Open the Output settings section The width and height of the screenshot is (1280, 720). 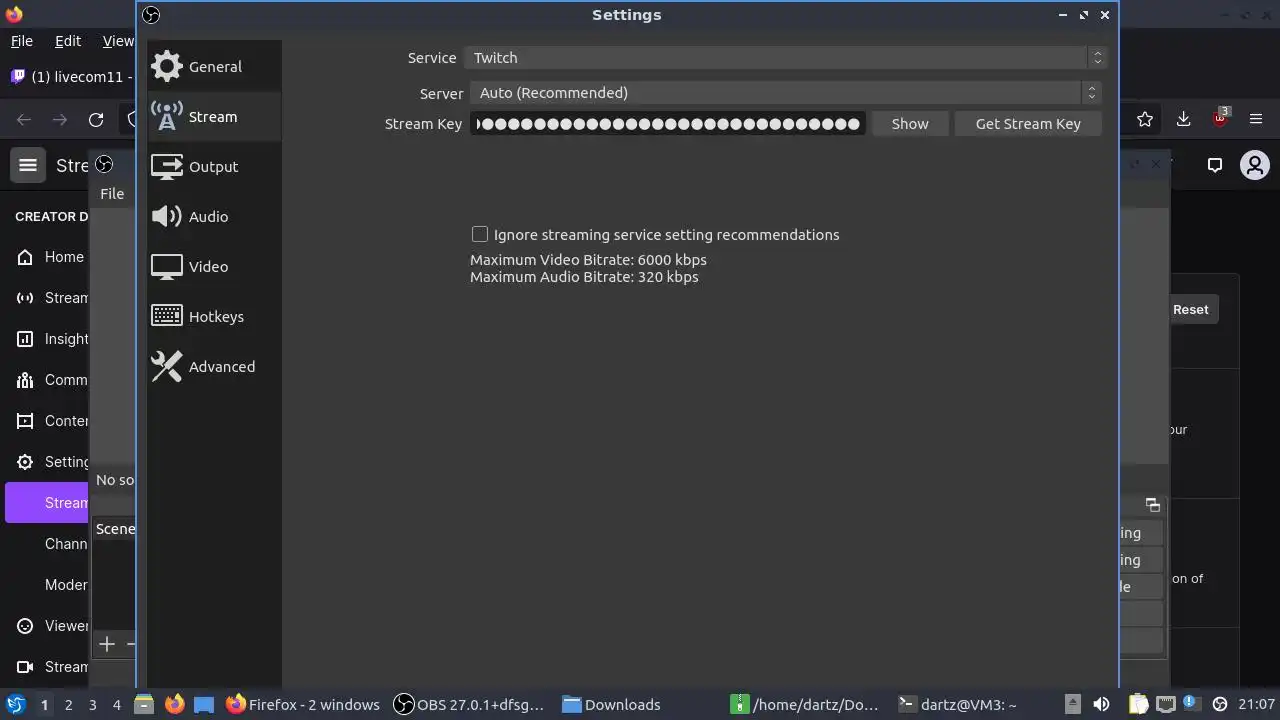click(213, 166)
